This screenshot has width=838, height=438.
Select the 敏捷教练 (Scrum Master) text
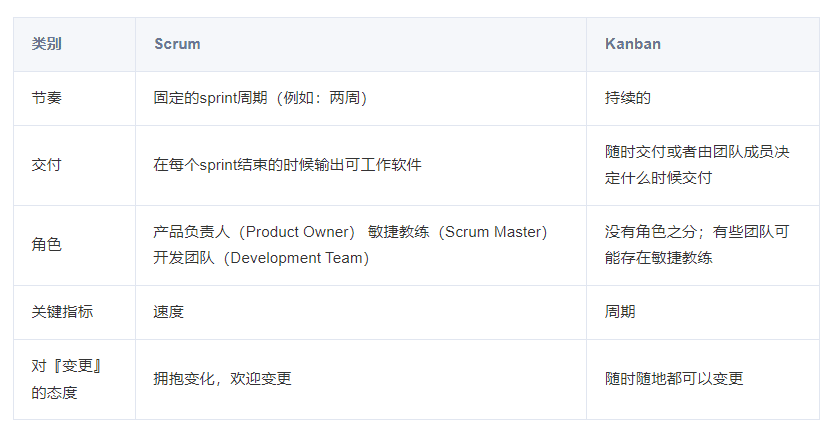pyautogui.click(x=457, y=232)
